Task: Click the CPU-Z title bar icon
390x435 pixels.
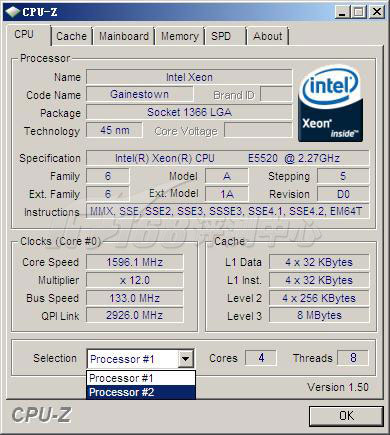Action: (13, 12)
